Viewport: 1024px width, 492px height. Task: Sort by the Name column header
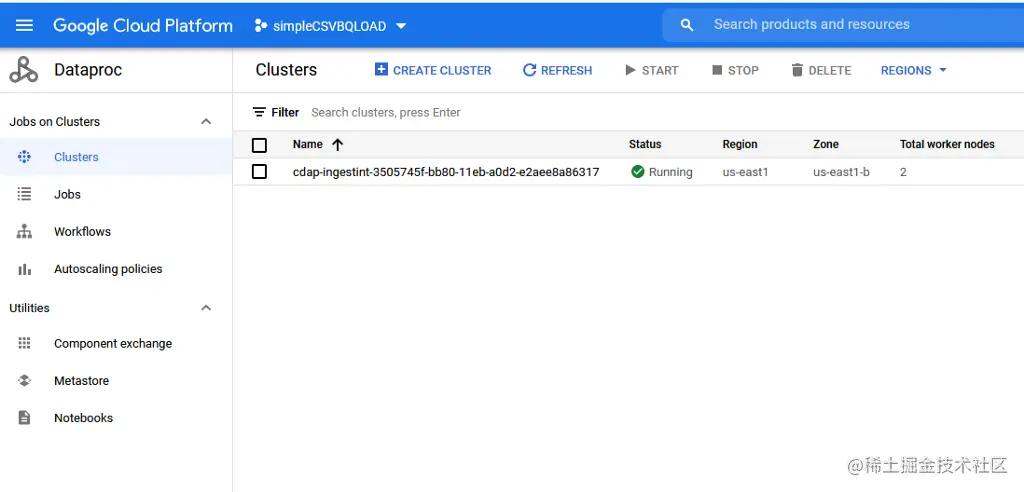click(x=308, y=144)
